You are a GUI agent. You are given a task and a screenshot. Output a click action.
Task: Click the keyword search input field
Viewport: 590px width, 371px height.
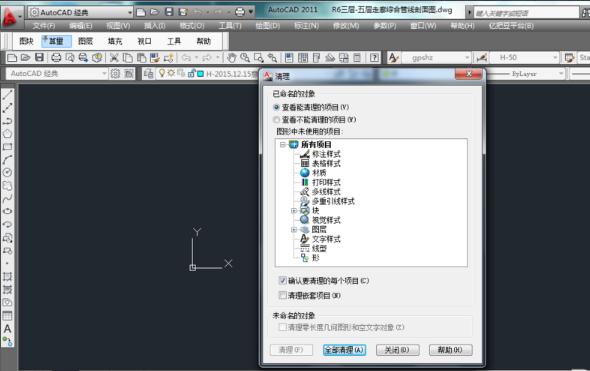[x=526, y=13]
